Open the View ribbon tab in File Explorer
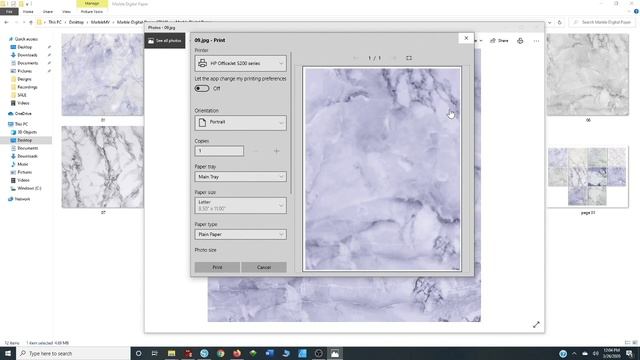 (66, 12)
